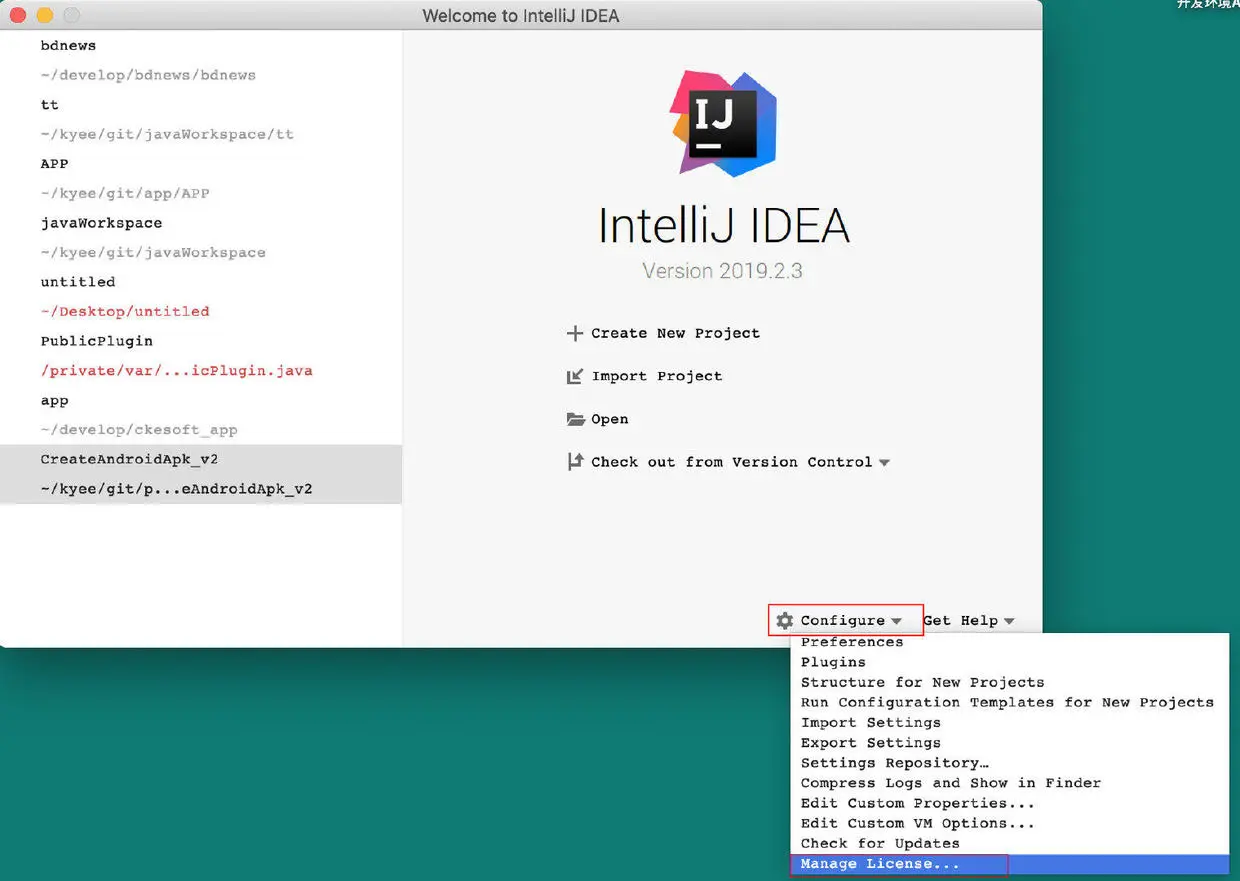Click the folder icon beside Open
The width and height of the screenshot is (1240, 881).
(575, 419)
